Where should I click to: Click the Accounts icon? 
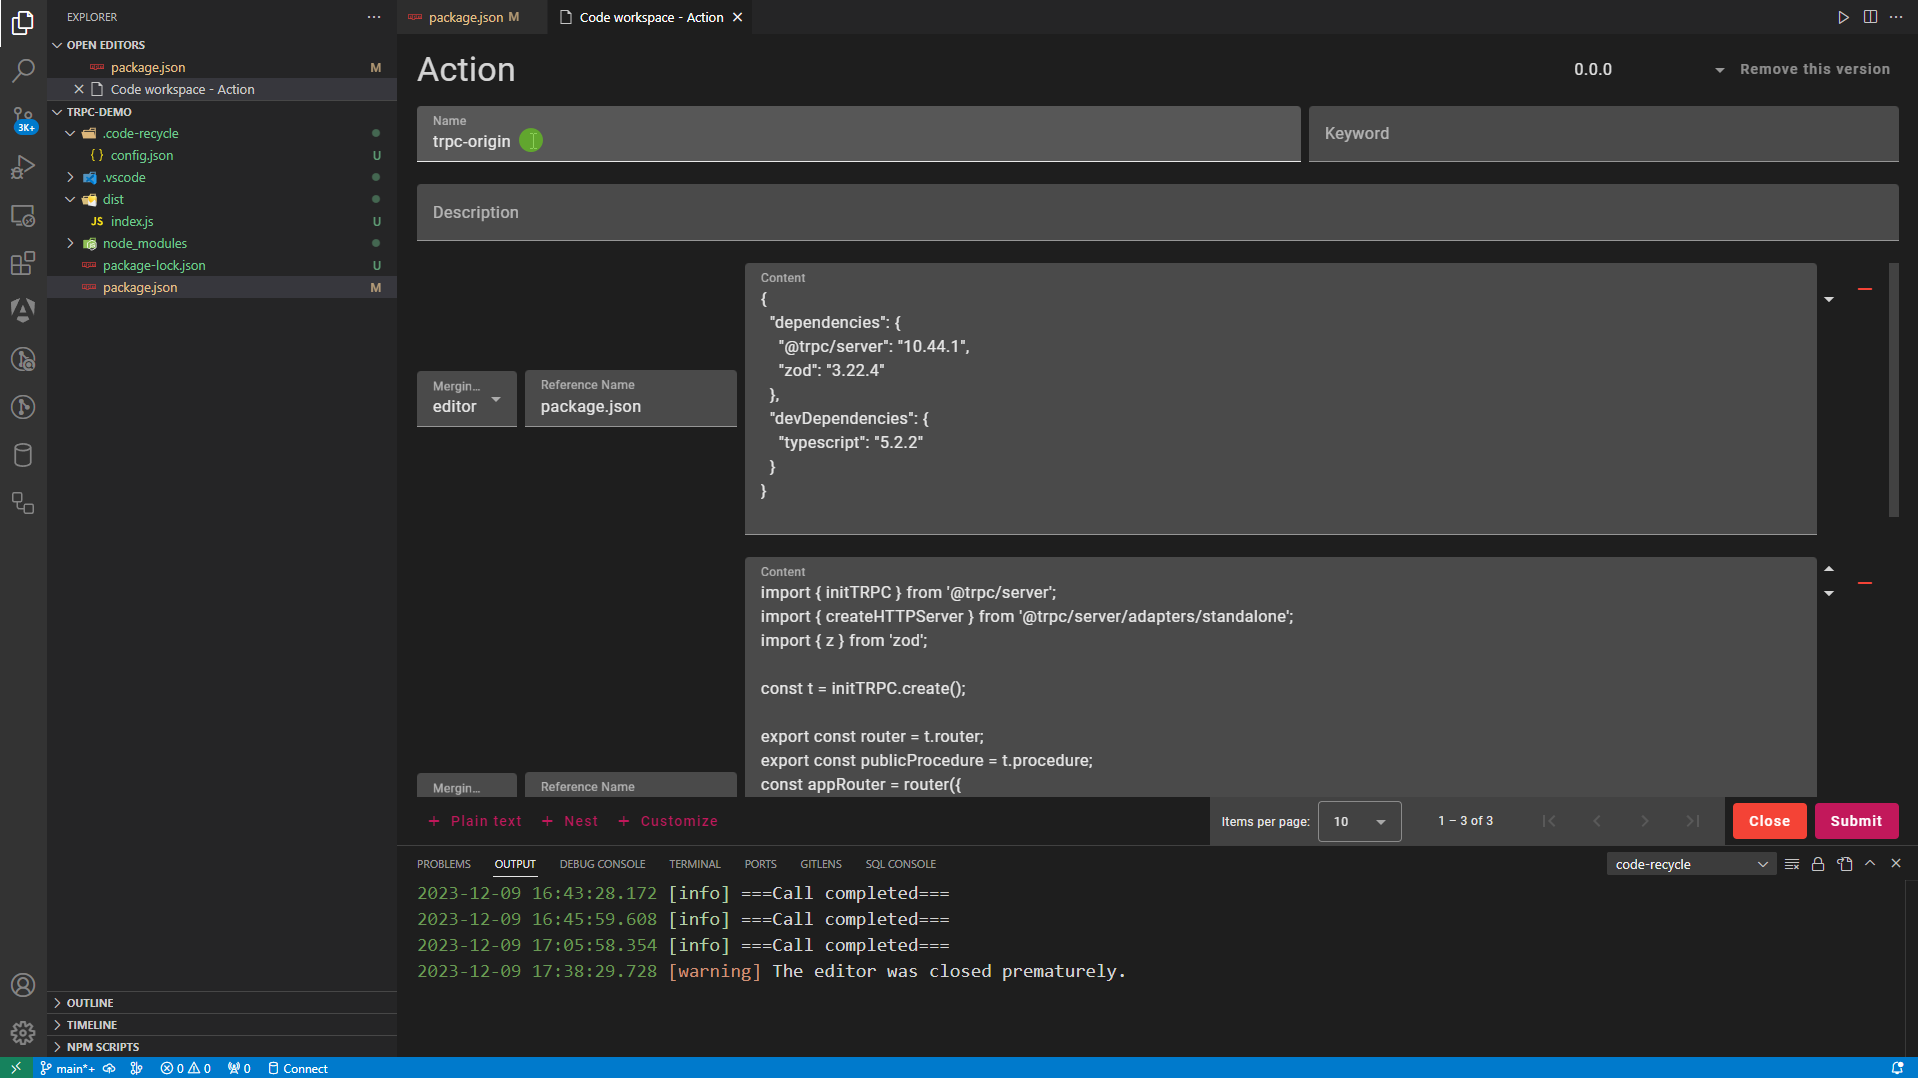23,985
